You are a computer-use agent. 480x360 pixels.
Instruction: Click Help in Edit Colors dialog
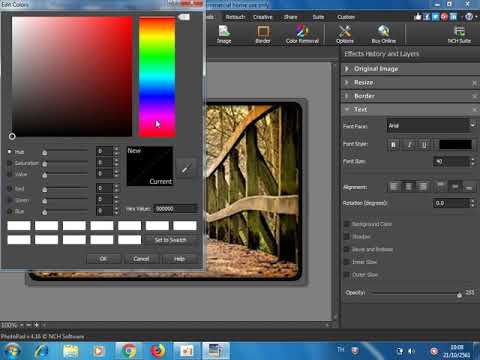tap(179, 259)
